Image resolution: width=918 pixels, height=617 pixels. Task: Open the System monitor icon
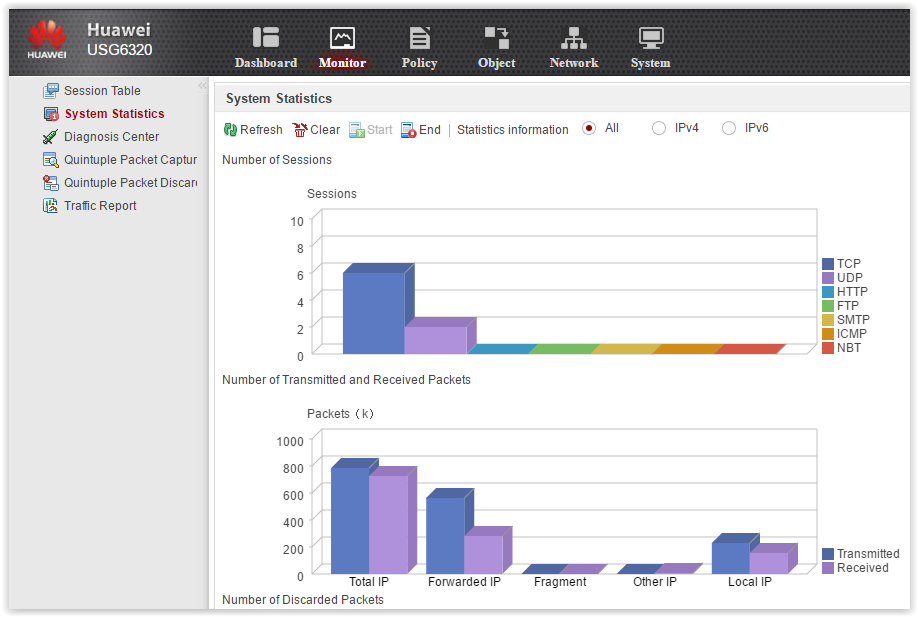pos(650,37)
